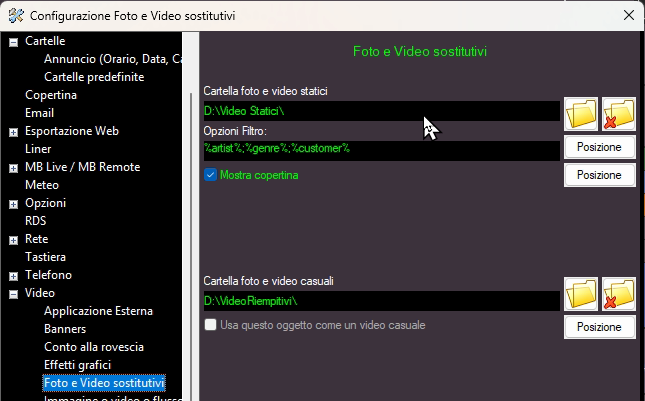Click the app icon in the title bar
The image size is (645, 401).
coord(14,16)
